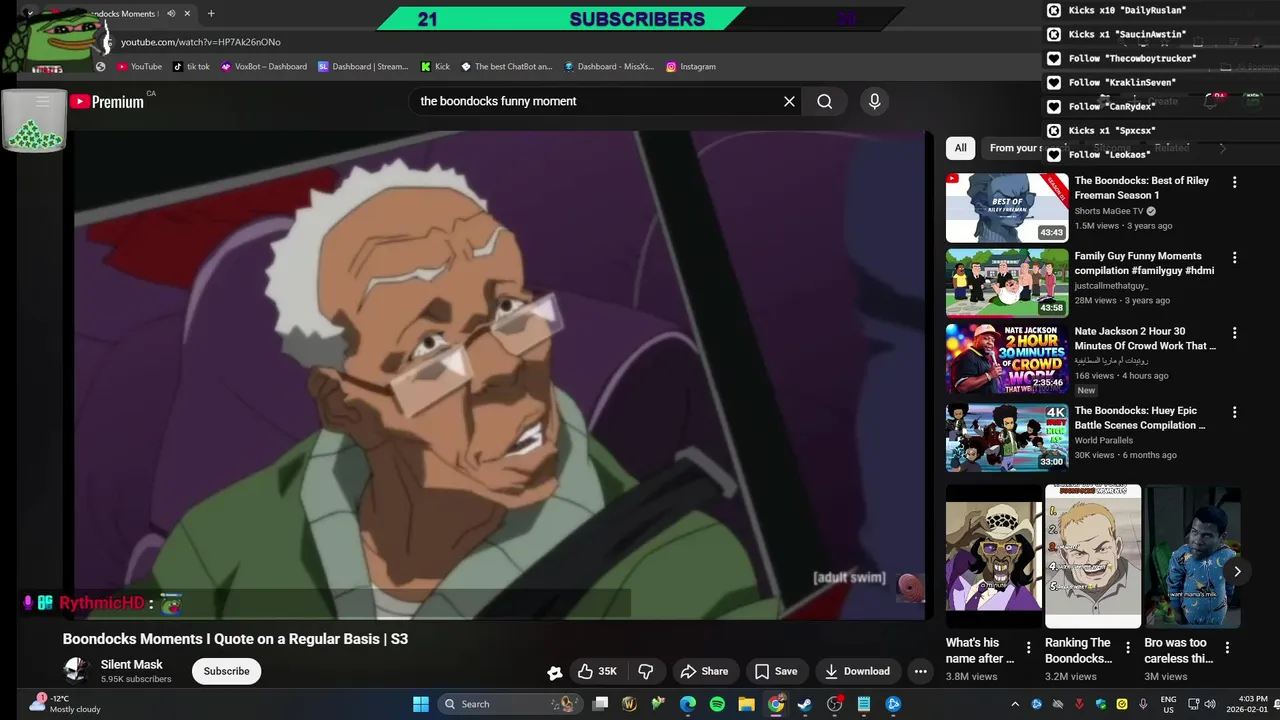Screen dimensions: 1280x720
Task: Open volume control in system tray
Action: click(x=1210, y=704)
